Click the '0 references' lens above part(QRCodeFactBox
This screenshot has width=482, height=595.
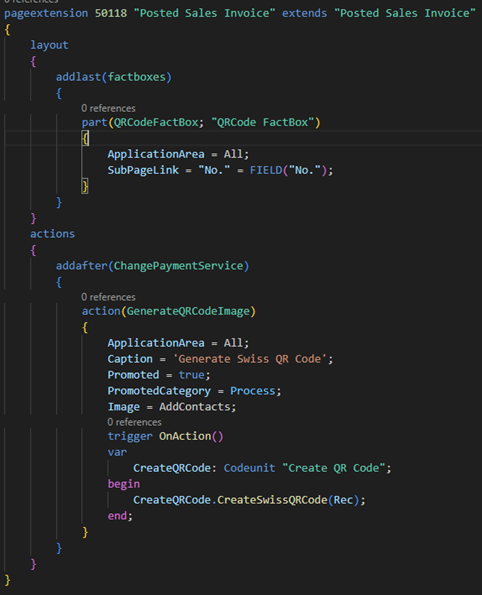(x=108, y=108)
